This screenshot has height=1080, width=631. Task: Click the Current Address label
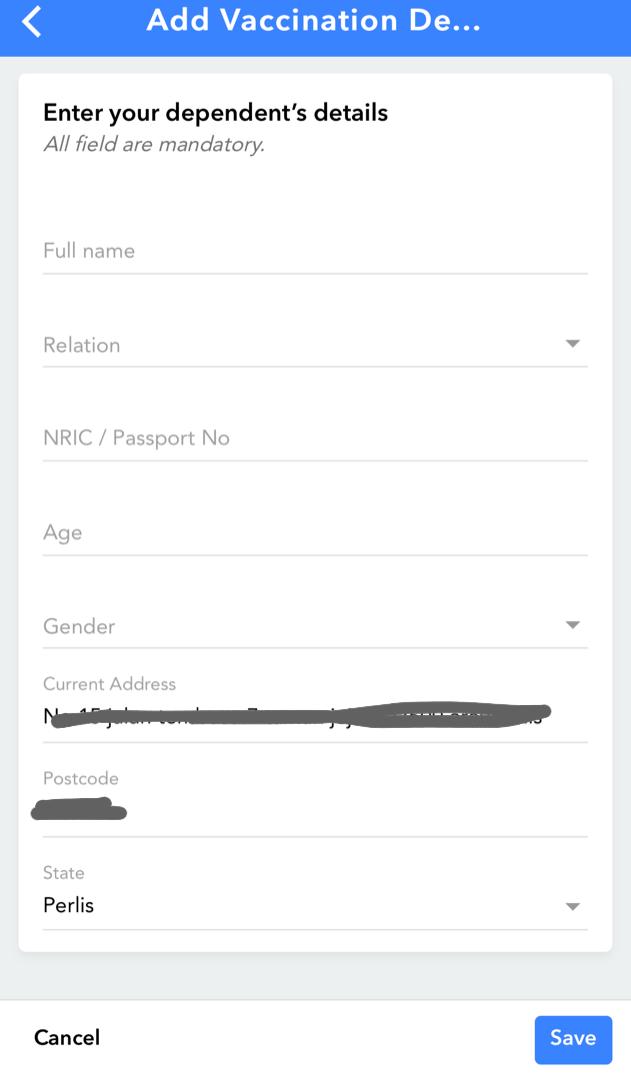tap(109, 684)
